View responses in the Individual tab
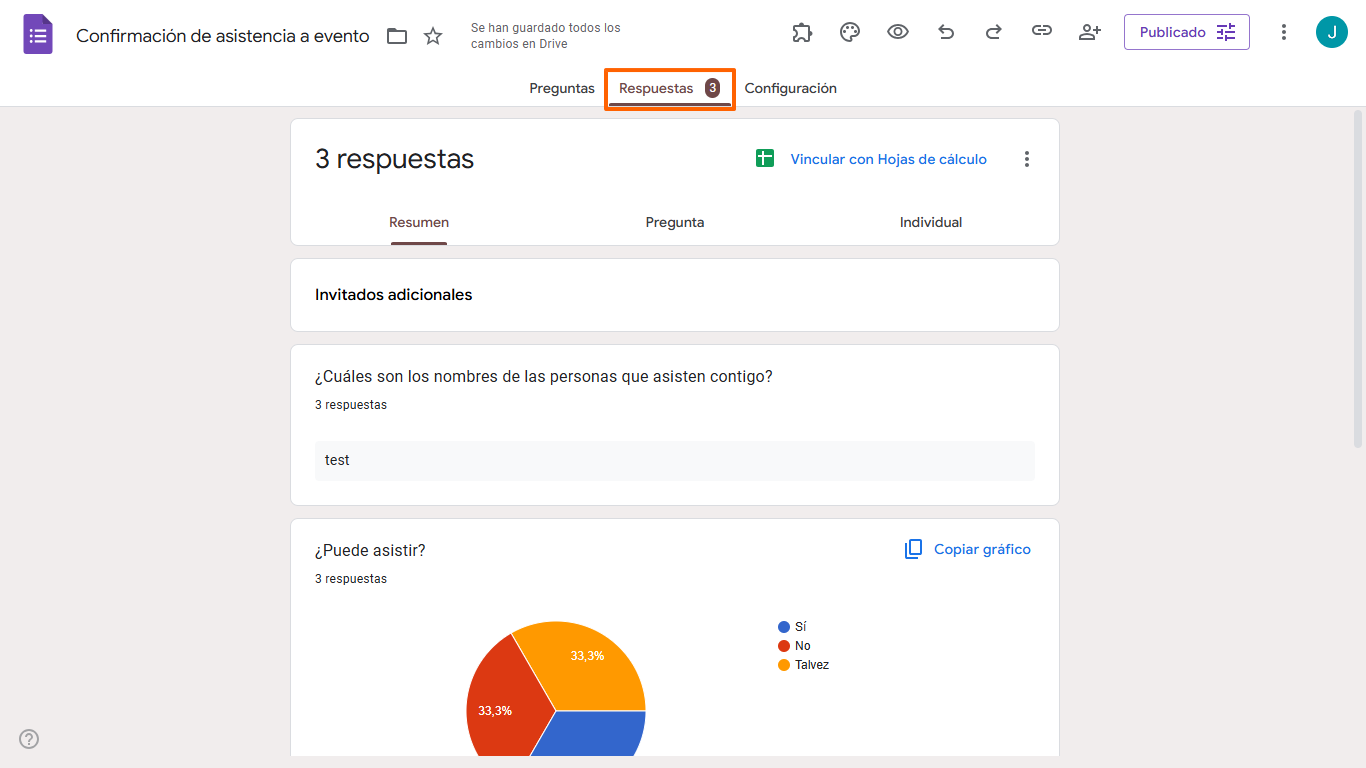The width and height of the screenshot is (1366, 768). [x=930, y=222]
